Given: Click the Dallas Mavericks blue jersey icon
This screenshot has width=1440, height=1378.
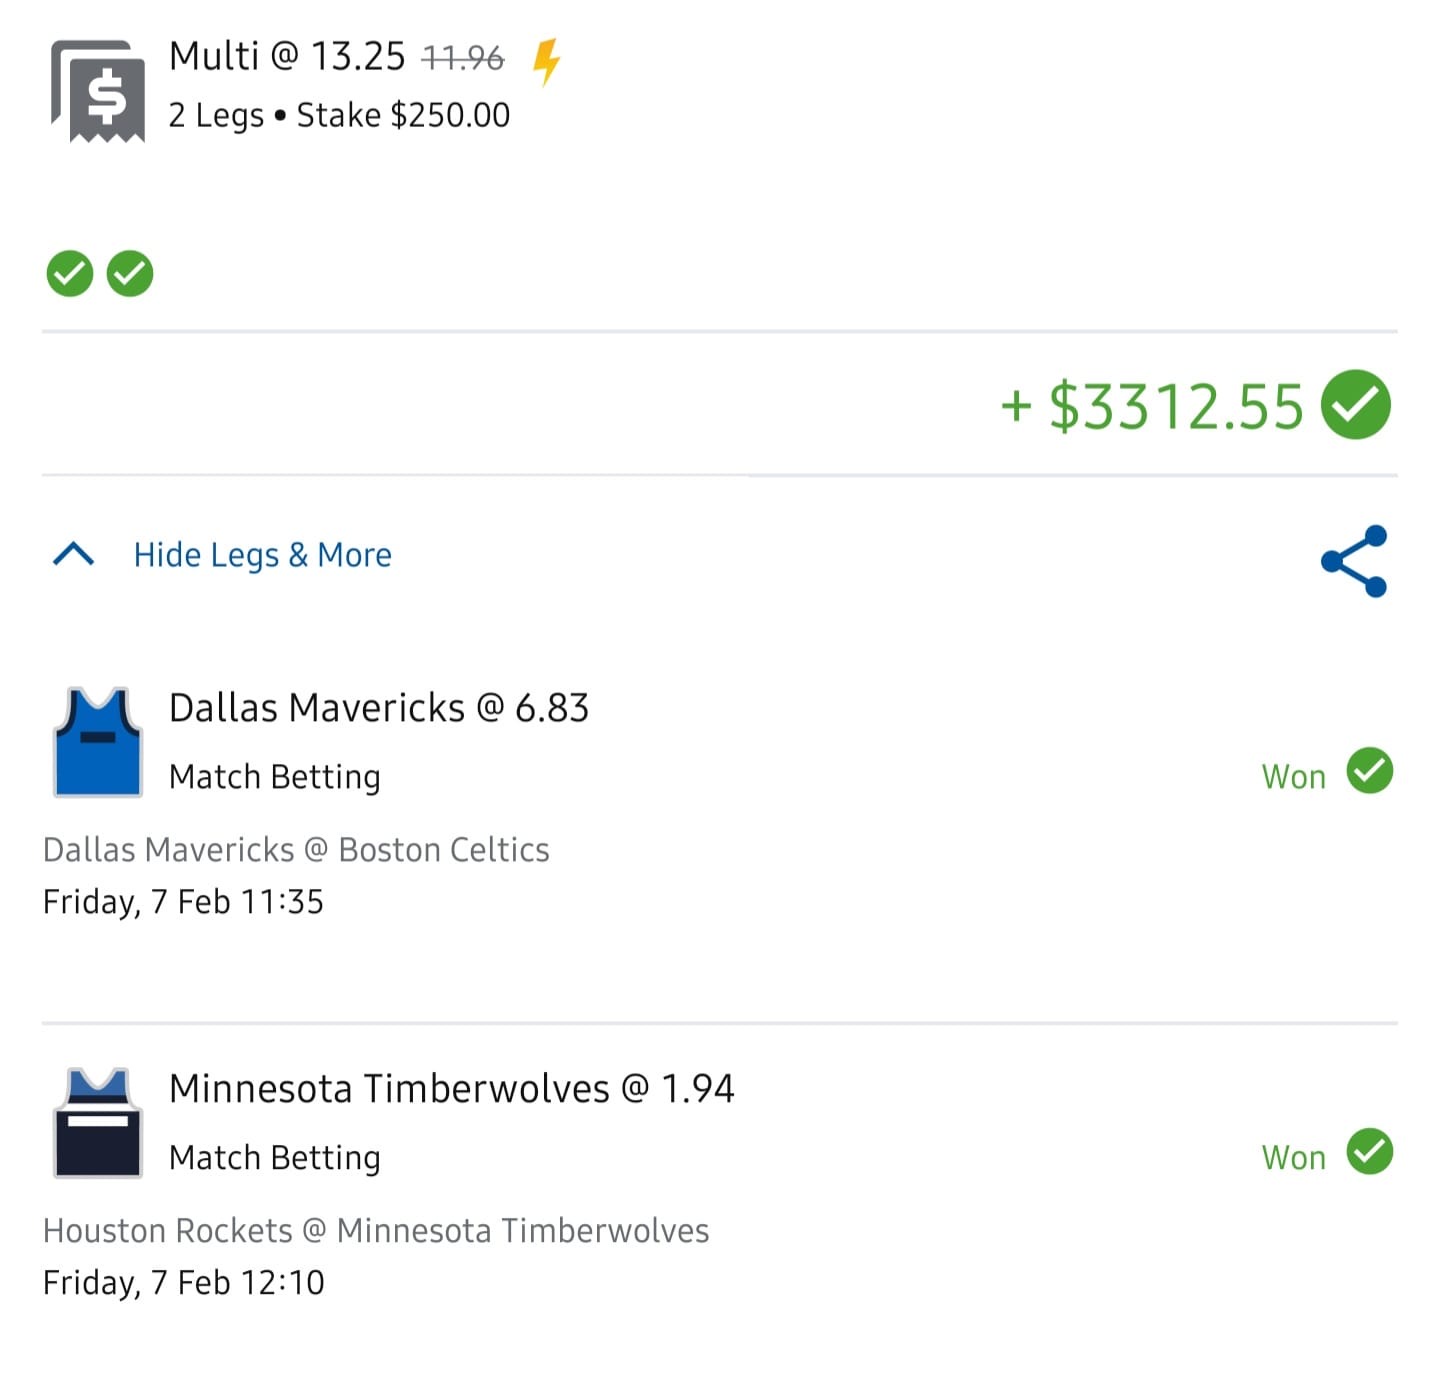Looking at the screenshot, I should [x=97, y=742].
